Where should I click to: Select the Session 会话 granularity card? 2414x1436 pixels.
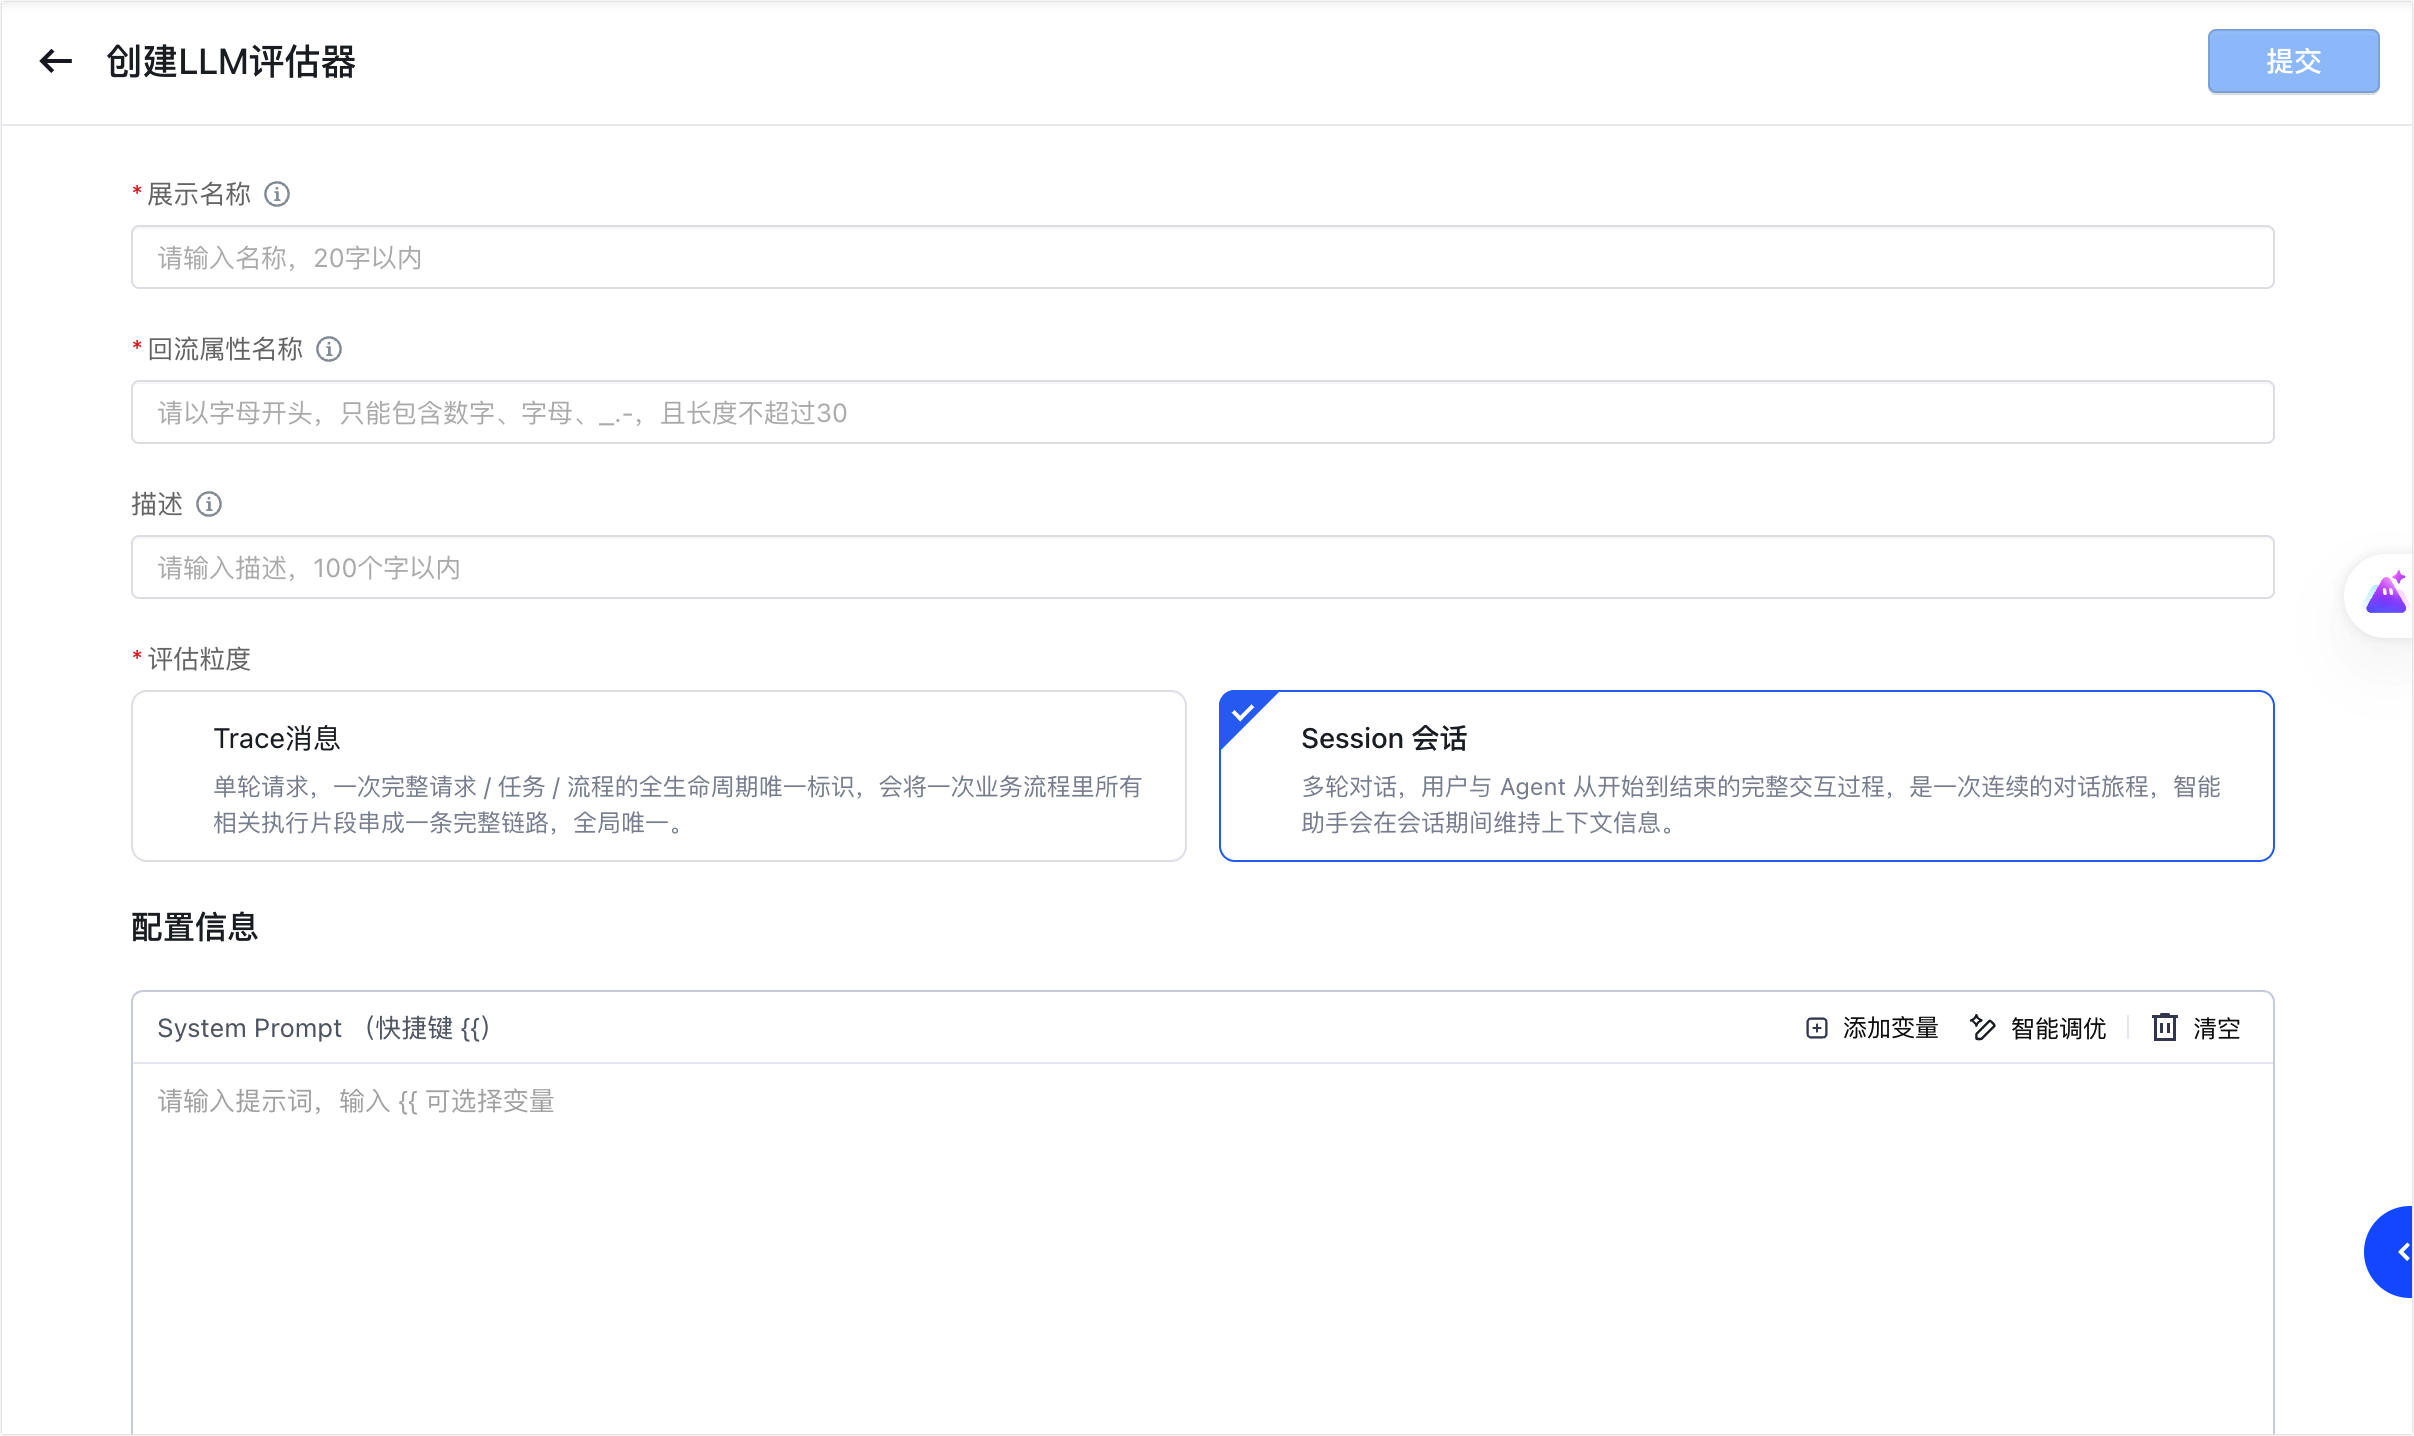click(1746, 776)
